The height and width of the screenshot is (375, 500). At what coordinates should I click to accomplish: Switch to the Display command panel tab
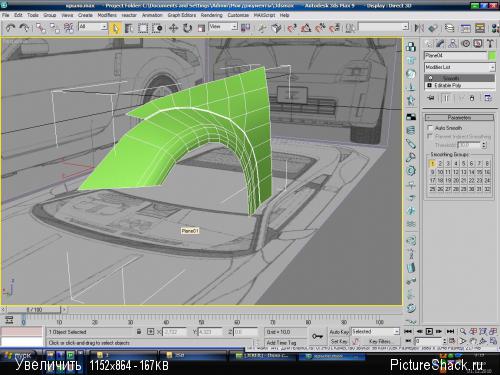click(478, 44)
